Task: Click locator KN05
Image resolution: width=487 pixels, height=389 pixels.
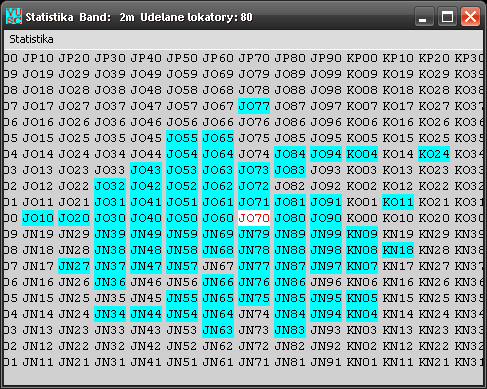Action: pyautogui.click(x=362, y=298)
